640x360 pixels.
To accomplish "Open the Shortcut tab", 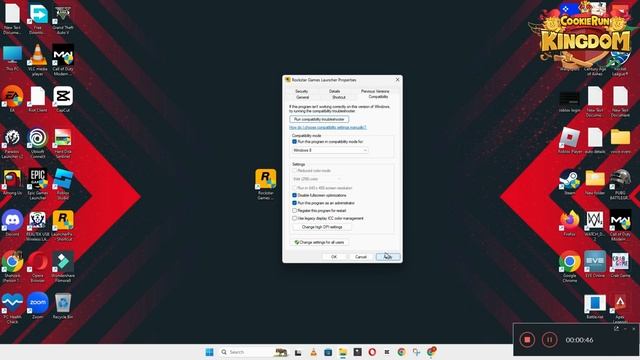I will [339, 98].
